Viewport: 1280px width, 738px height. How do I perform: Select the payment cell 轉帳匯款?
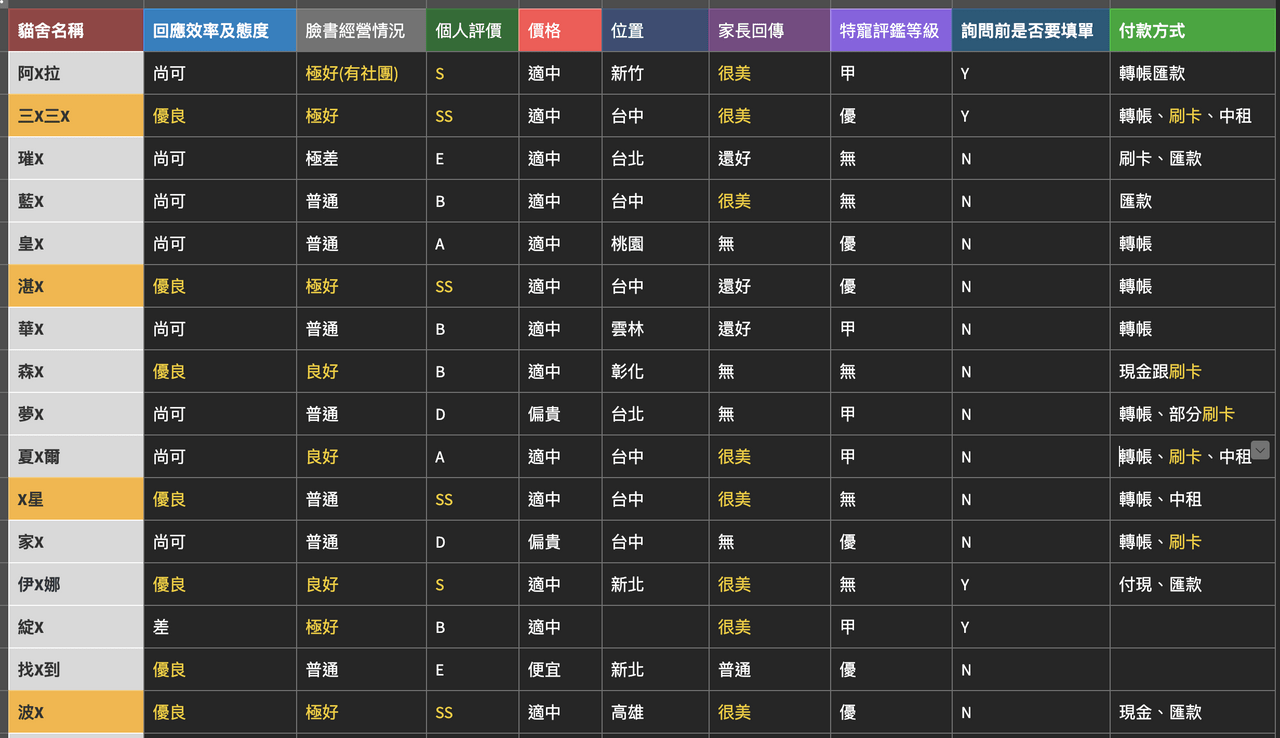pos(1195,73)
